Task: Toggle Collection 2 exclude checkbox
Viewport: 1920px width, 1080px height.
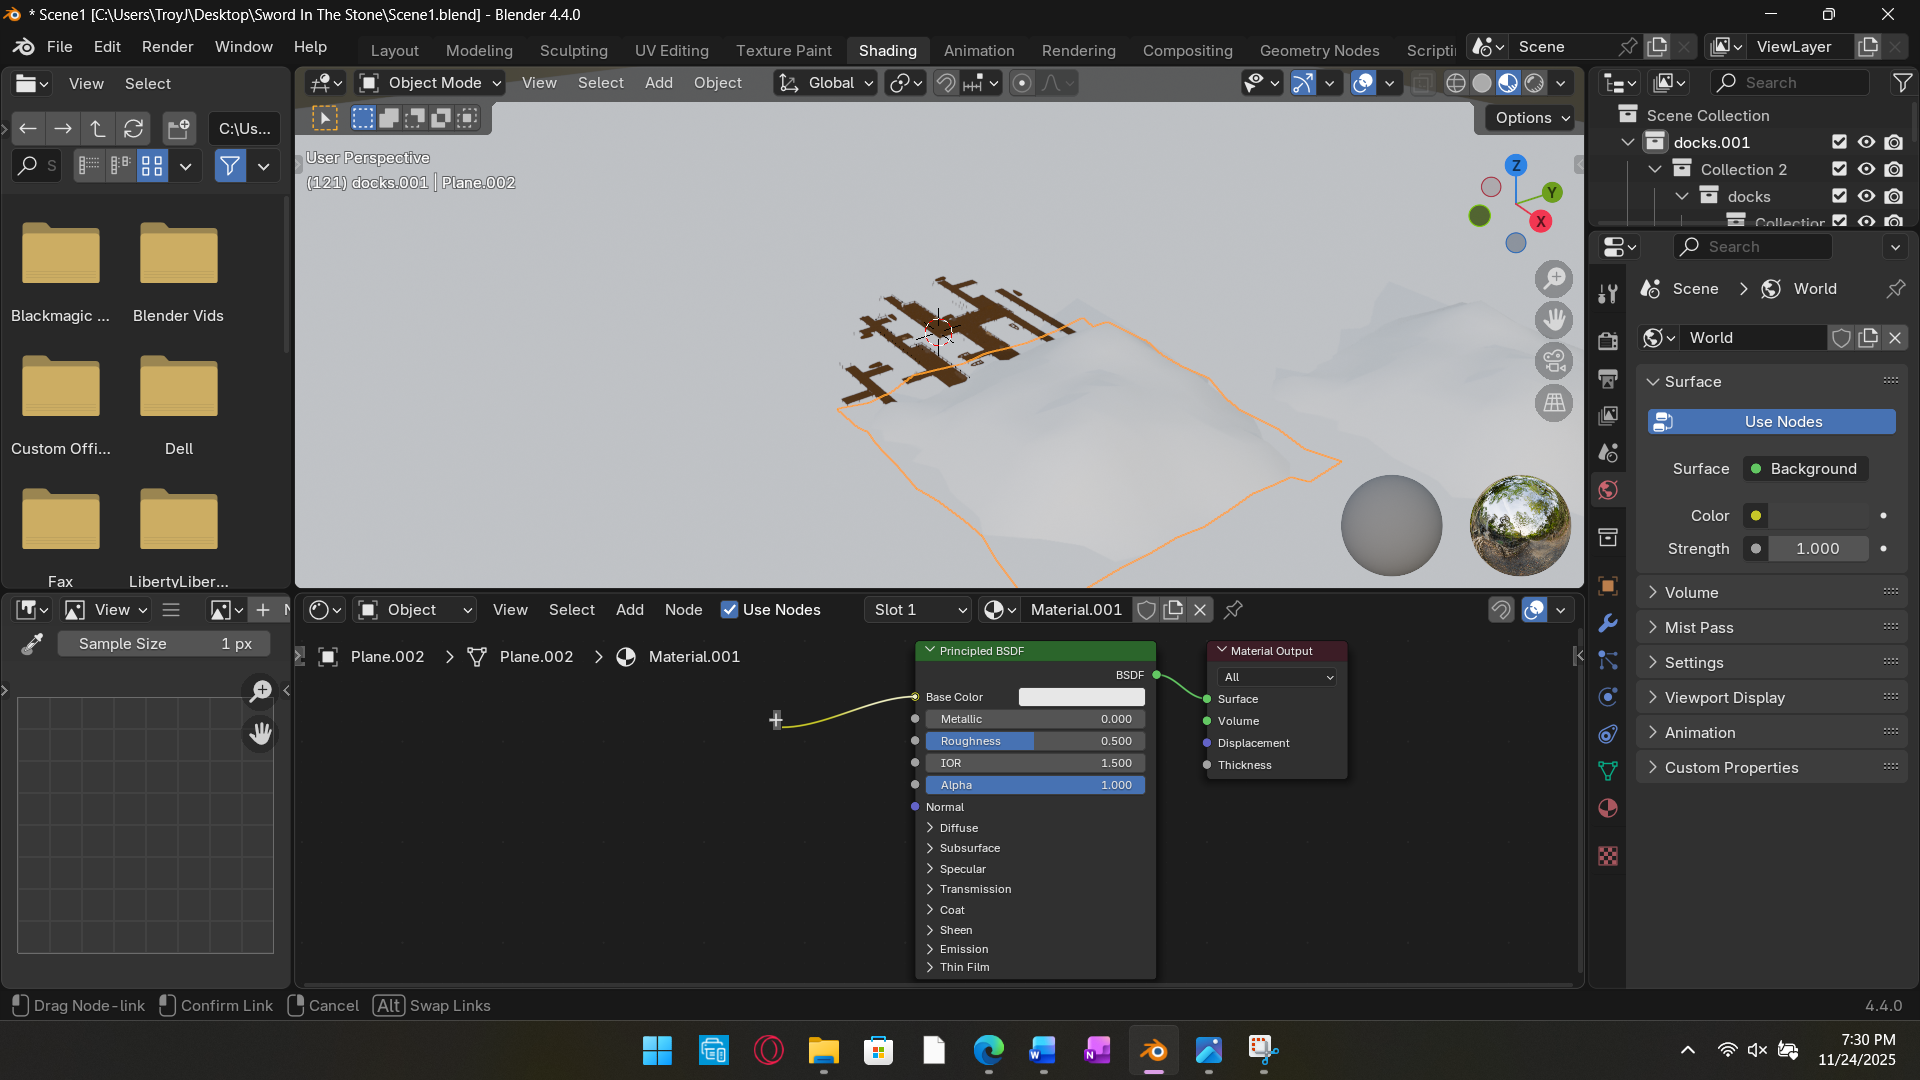Action: tap(1839, 169)
